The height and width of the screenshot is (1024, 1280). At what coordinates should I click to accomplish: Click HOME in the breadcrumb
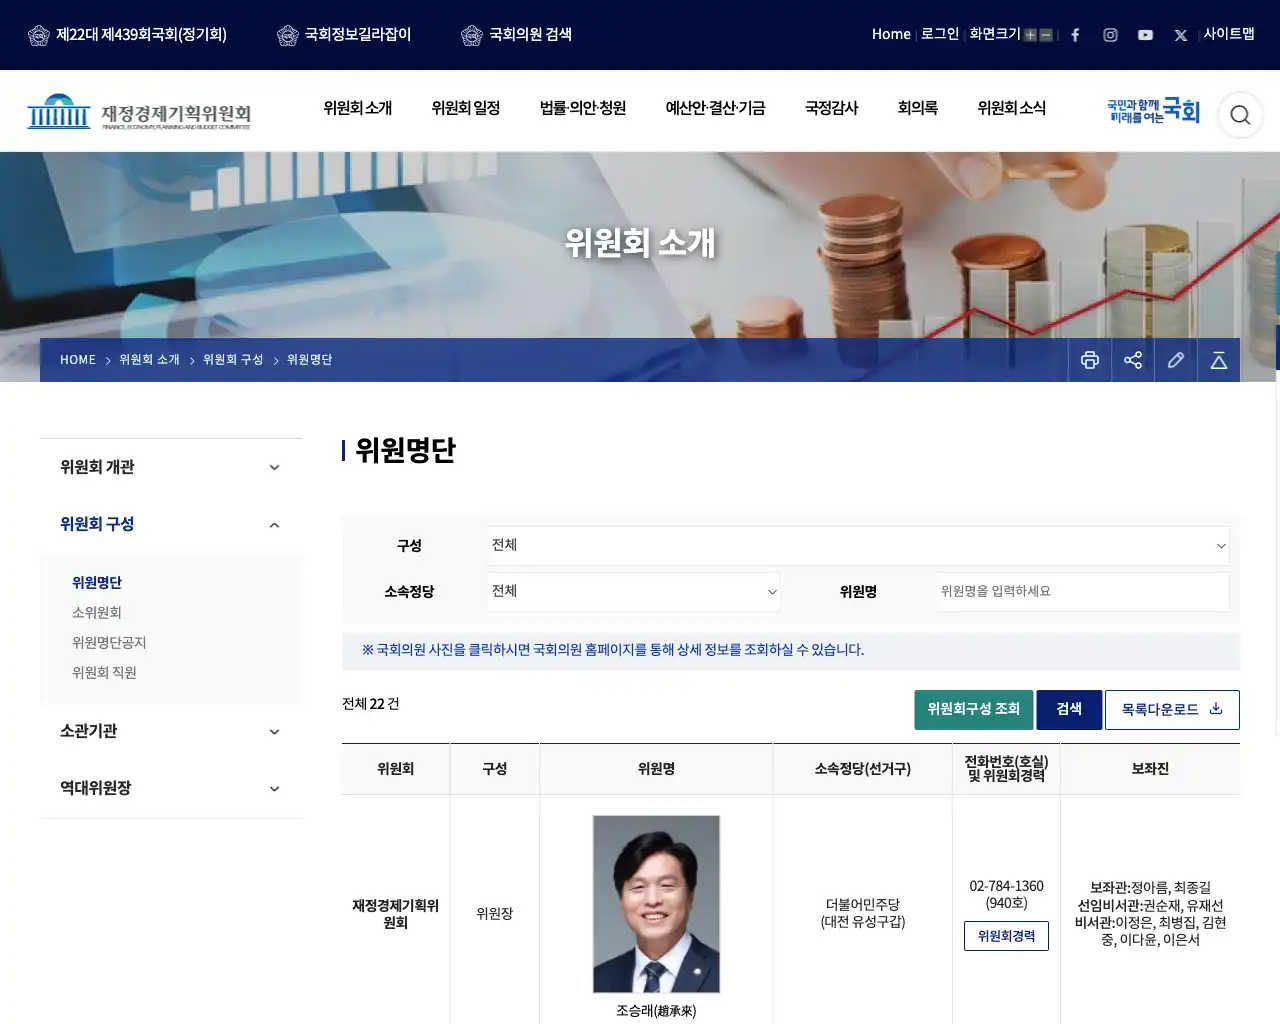(x=78, y=360)
